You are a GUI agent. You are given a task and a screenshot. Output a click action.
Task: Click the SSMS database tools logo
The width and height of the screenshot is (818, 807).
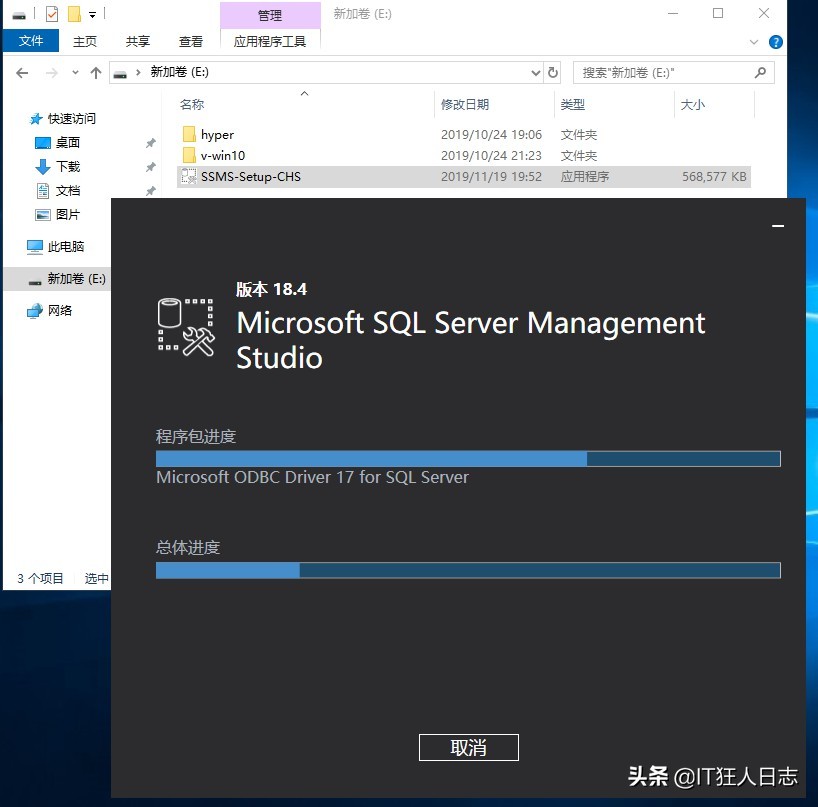[186, 327]
